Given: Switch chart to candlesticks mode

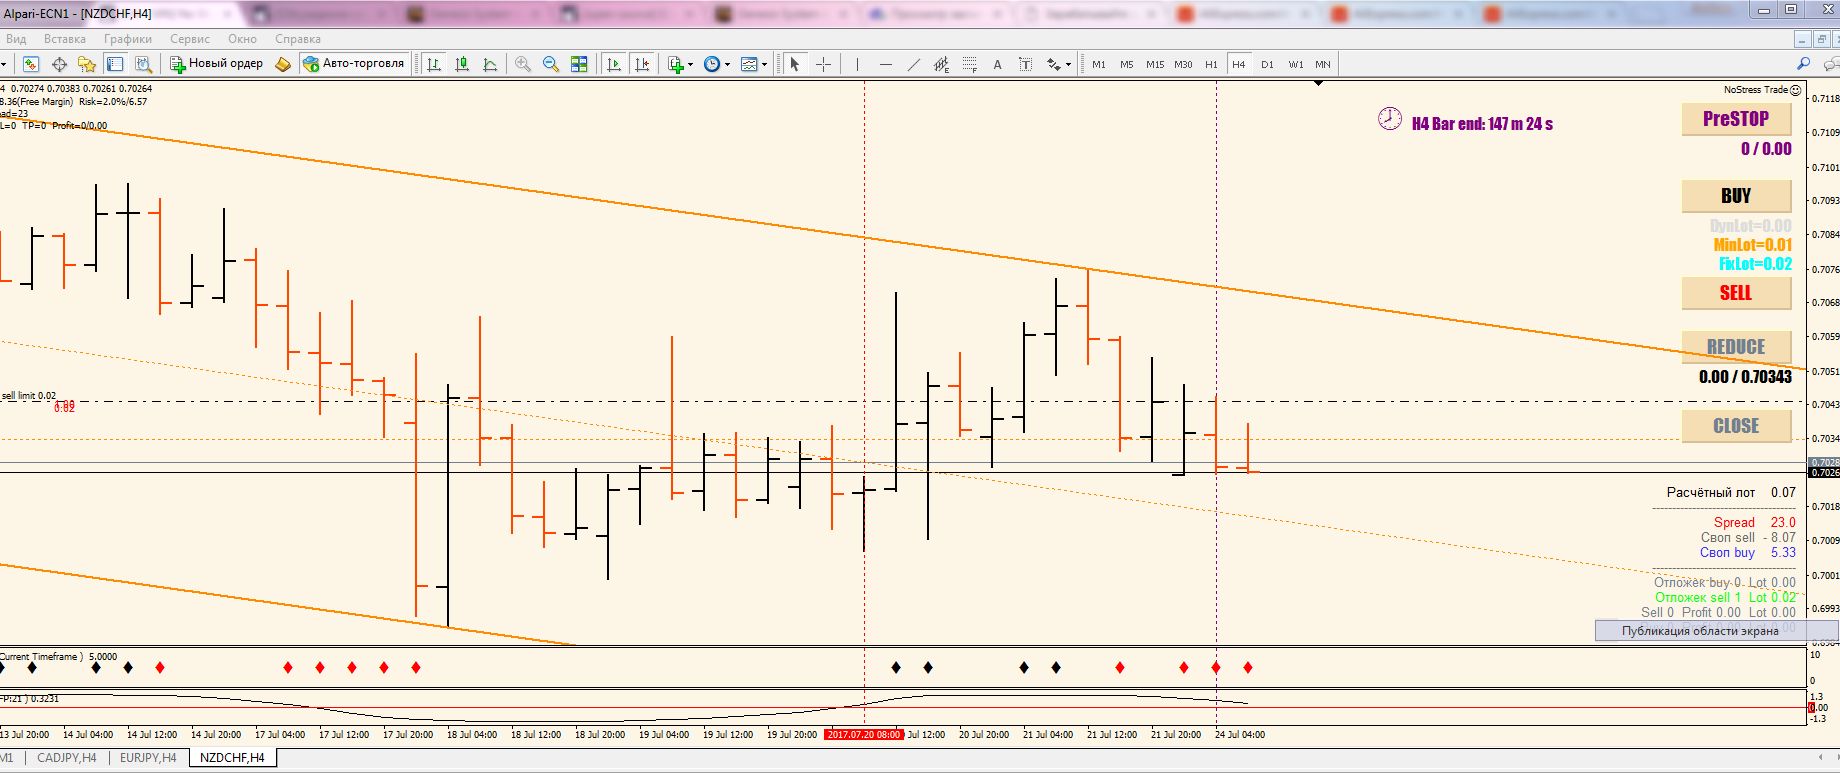Looking at the screenshot, I should point(462,64).
